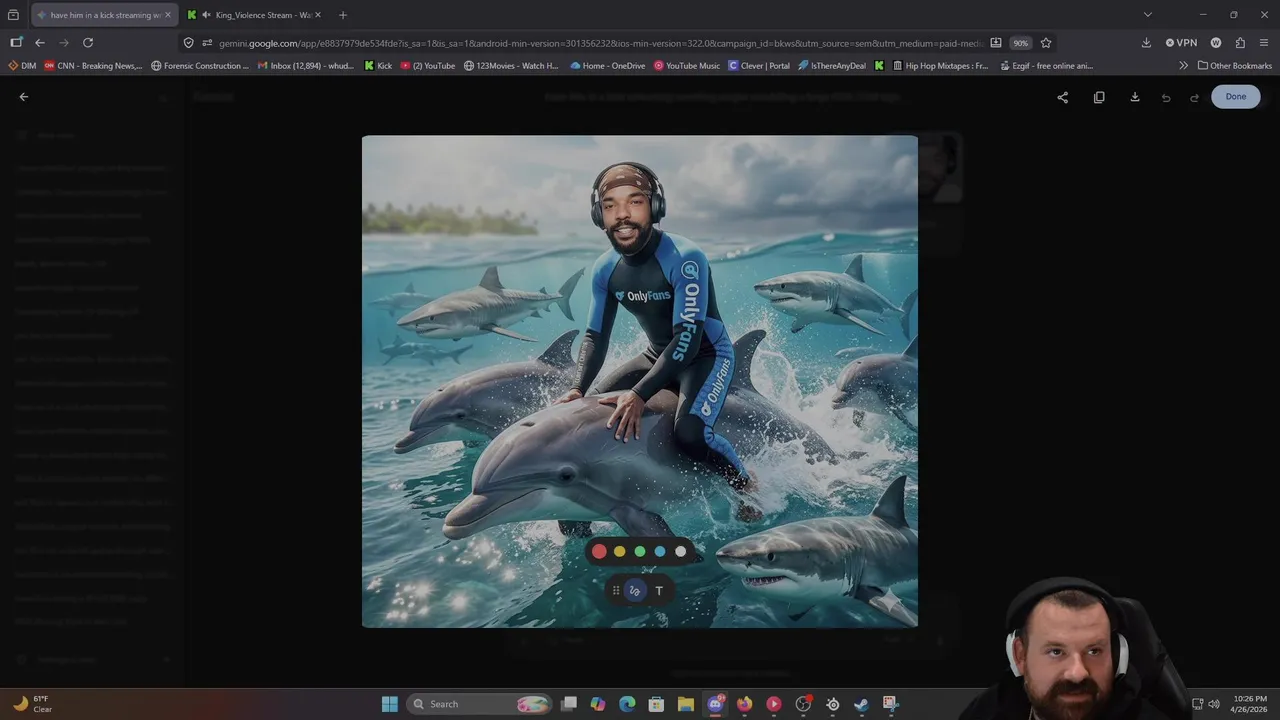Open CNN - Breaking News bookmark

pyautogui.click(x=93, y=66)
